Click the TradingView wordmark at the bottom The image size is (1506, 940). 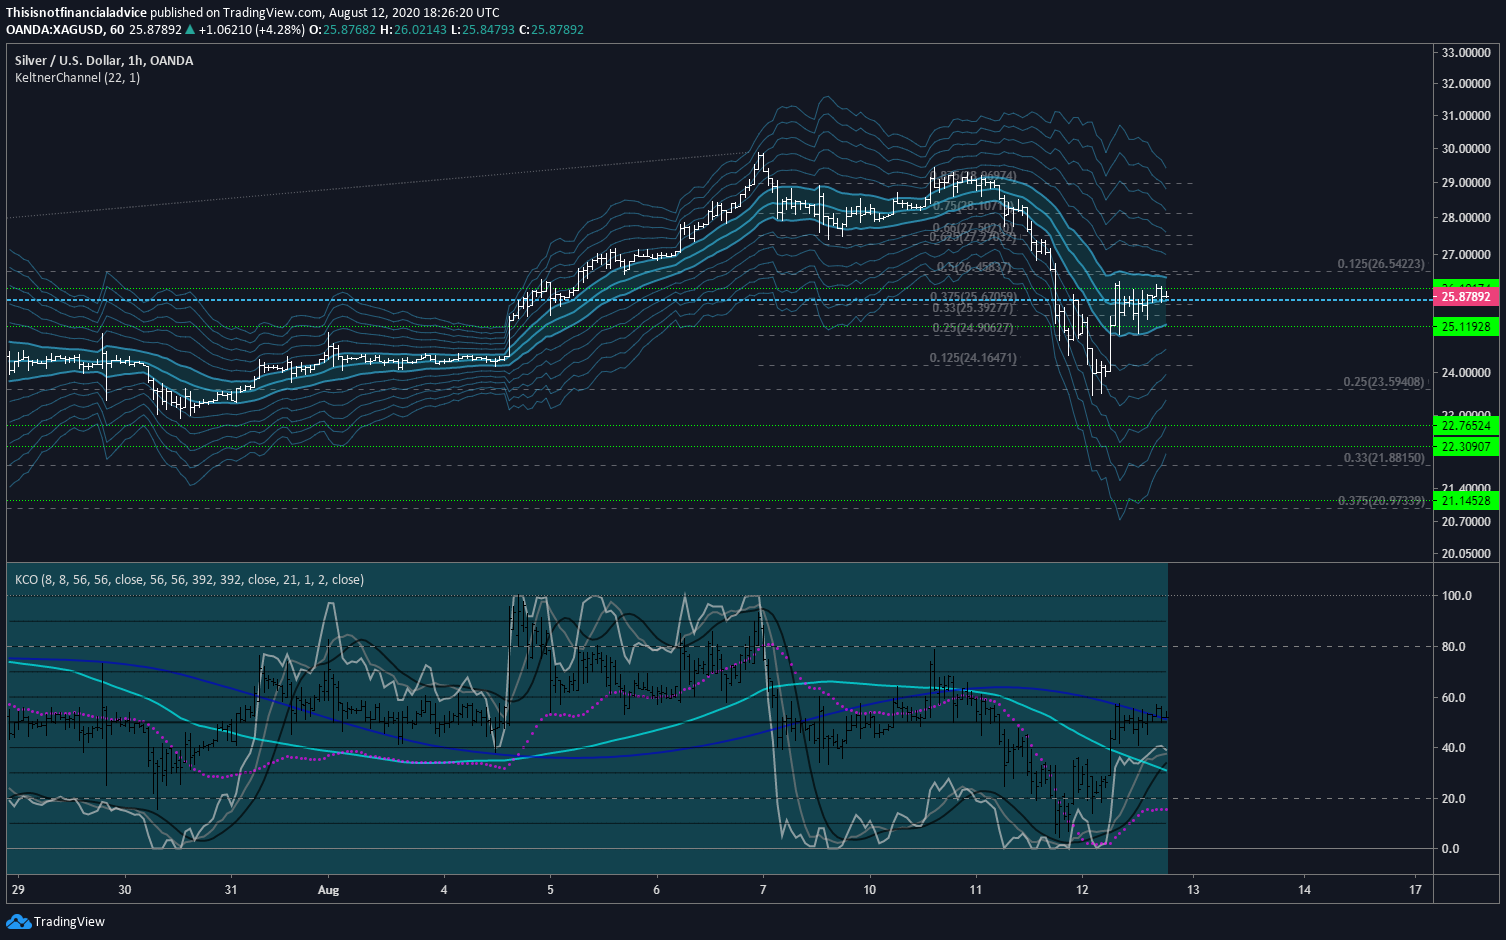pos(69,922)
